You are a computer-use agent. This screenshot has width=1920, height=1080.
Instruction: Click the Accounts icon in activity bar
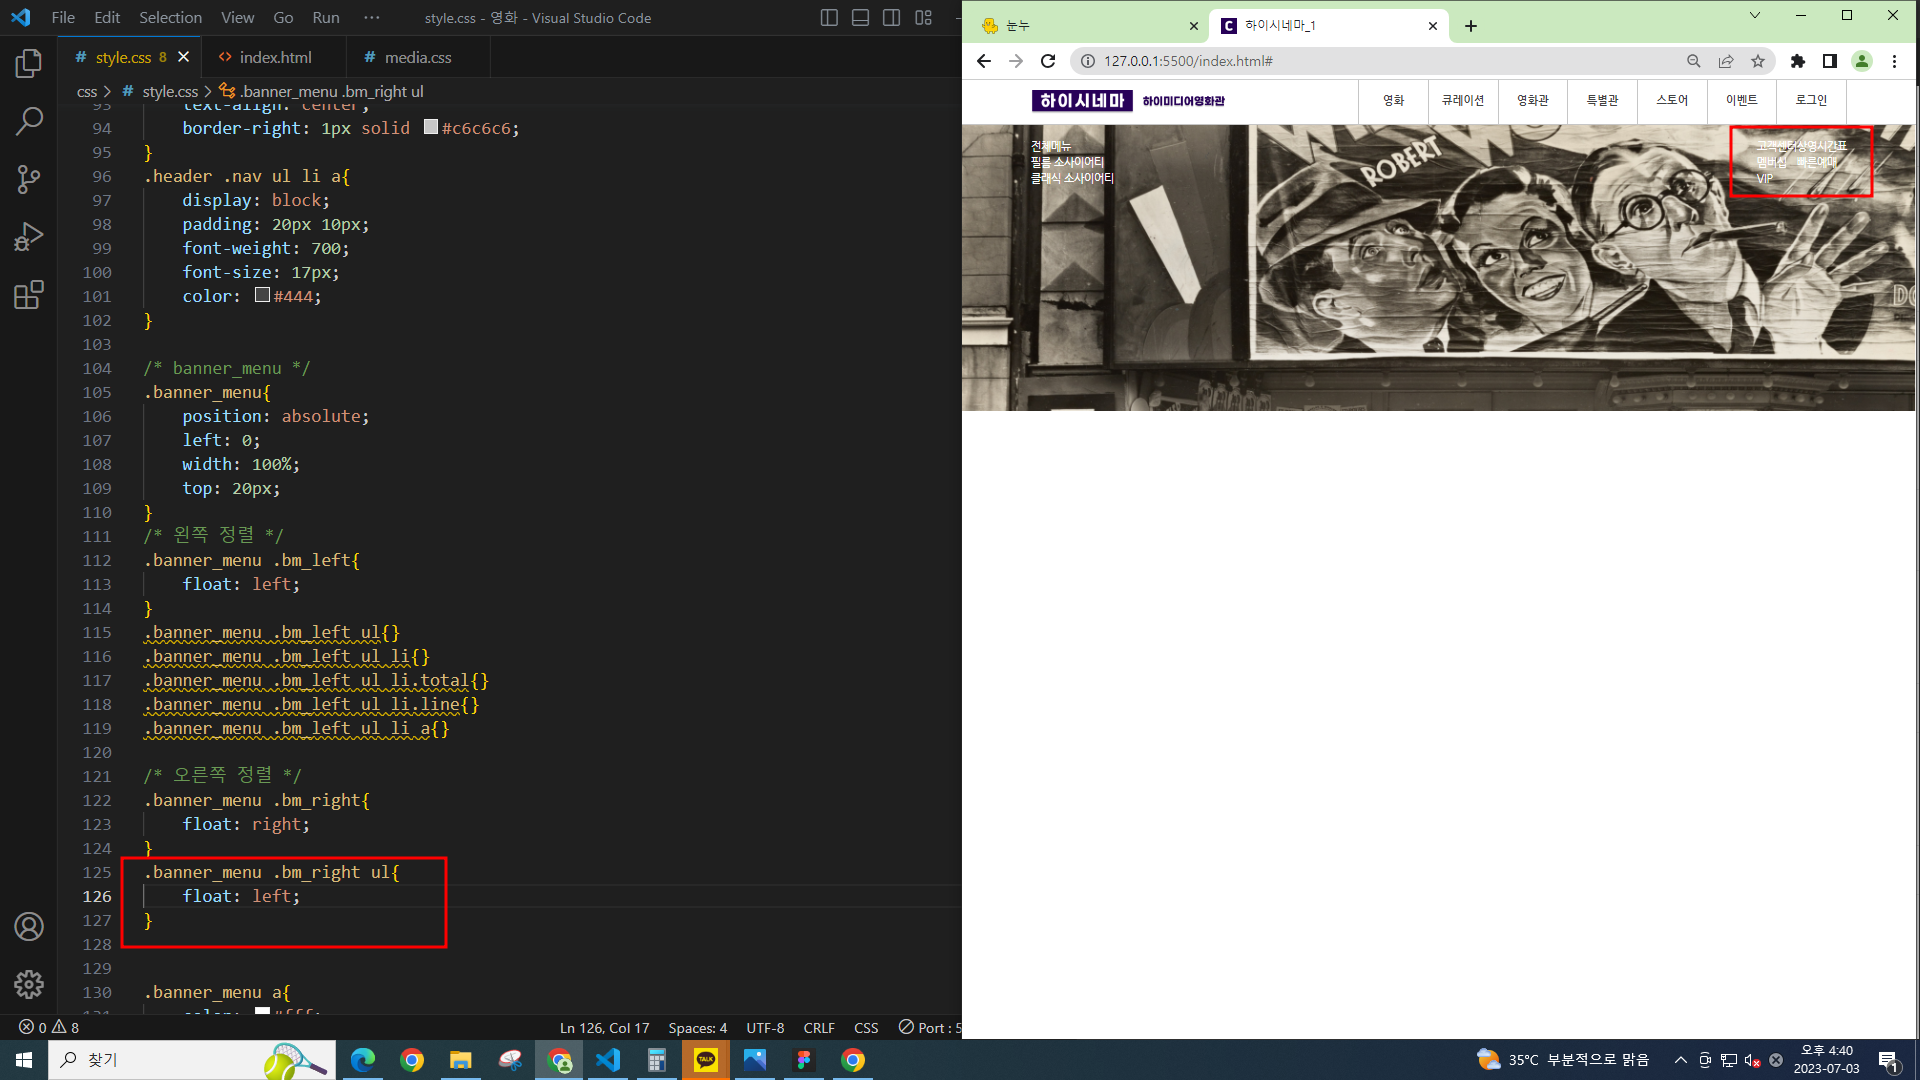tap(29, 927)
